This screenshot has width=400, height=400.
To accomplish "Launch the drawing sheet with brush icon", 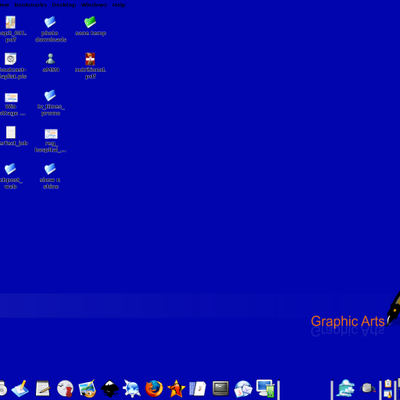I will [x=20, y=389].
